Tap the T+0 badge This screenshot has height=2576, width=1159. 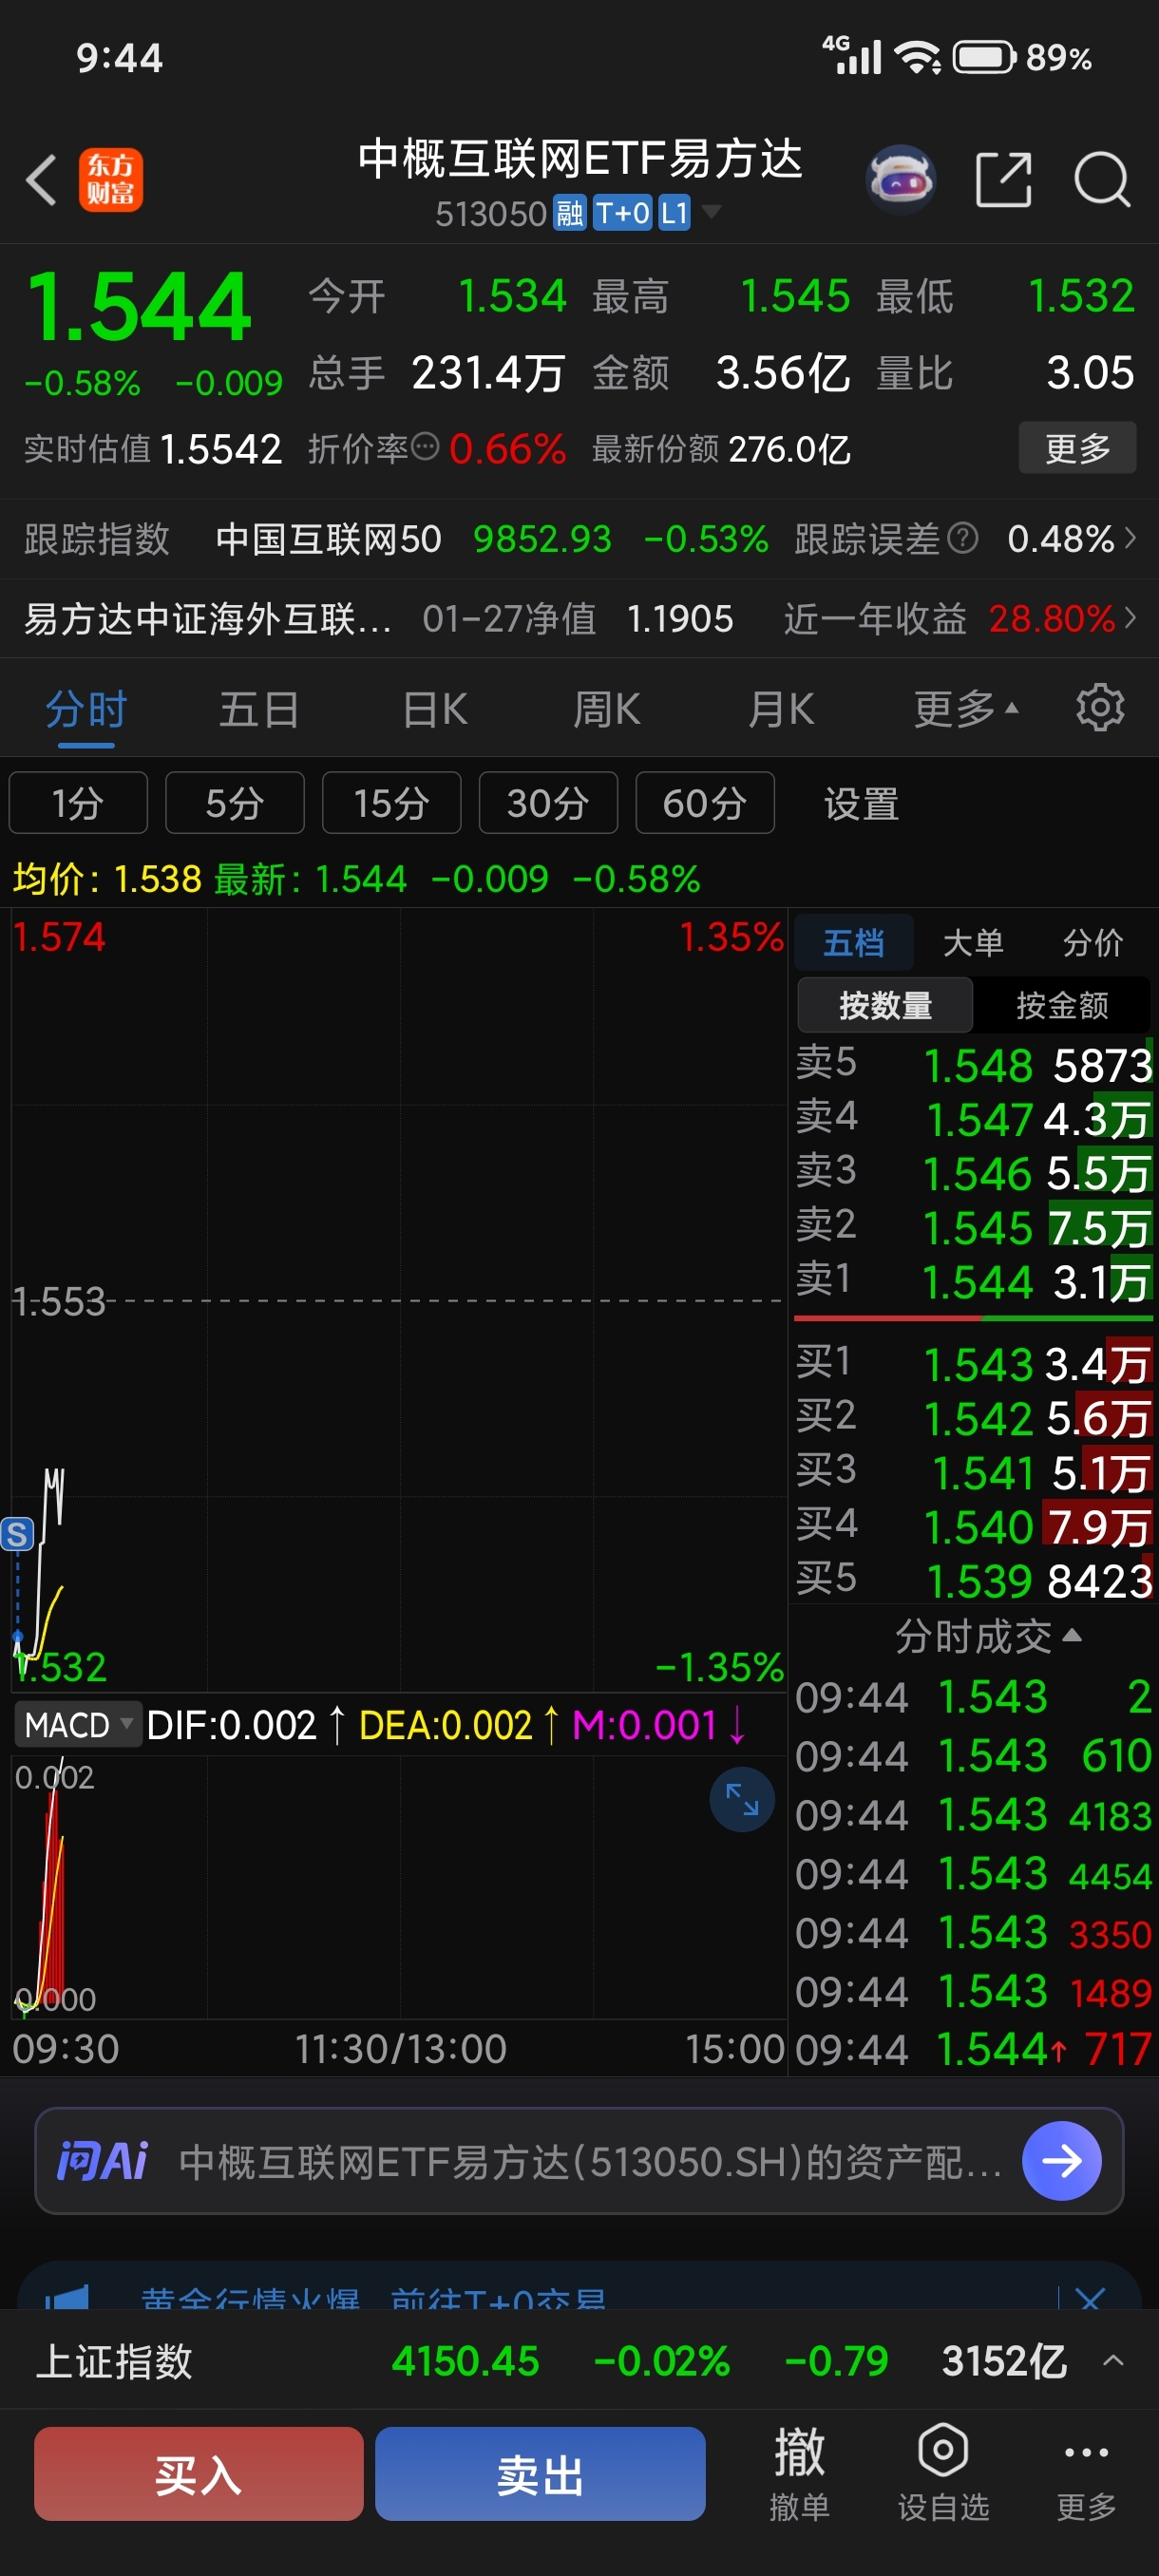point(621,213)
